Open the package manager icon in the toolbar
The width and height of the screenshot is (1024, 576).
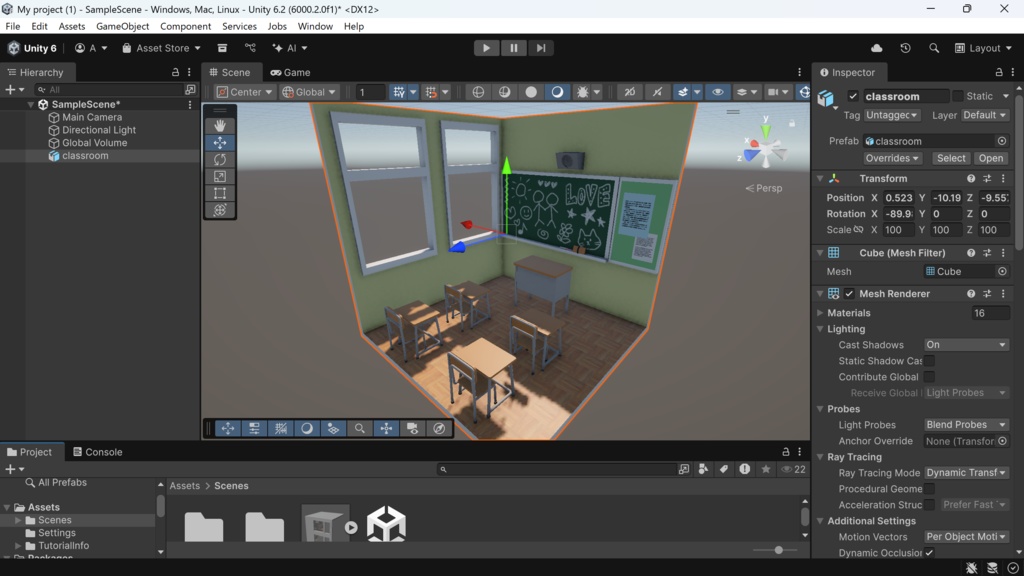coord(222,48)
